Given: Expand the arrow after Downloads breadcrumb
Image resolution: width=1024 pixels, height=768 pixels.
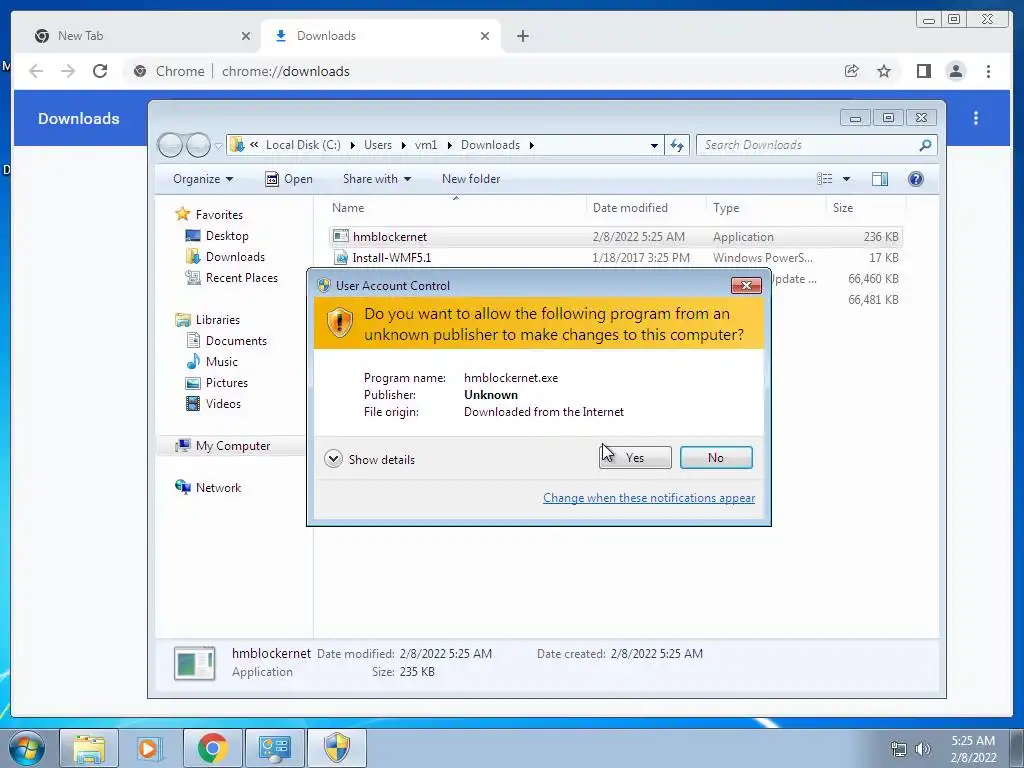Looking at the screenshot, I should tap(532, 145).
